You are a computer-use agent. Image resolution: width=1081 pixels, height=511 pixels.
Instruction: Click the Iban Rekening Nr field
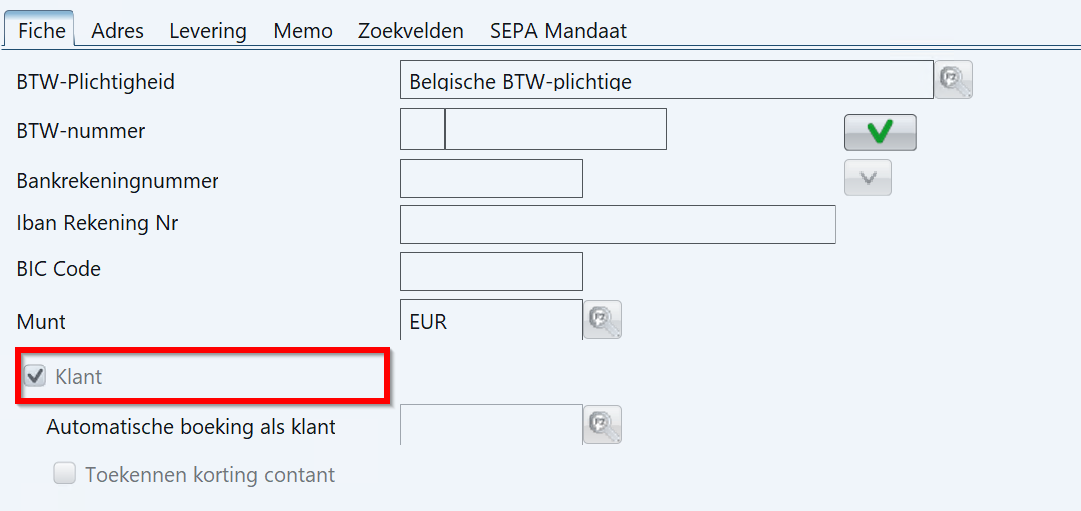point(618,224)
